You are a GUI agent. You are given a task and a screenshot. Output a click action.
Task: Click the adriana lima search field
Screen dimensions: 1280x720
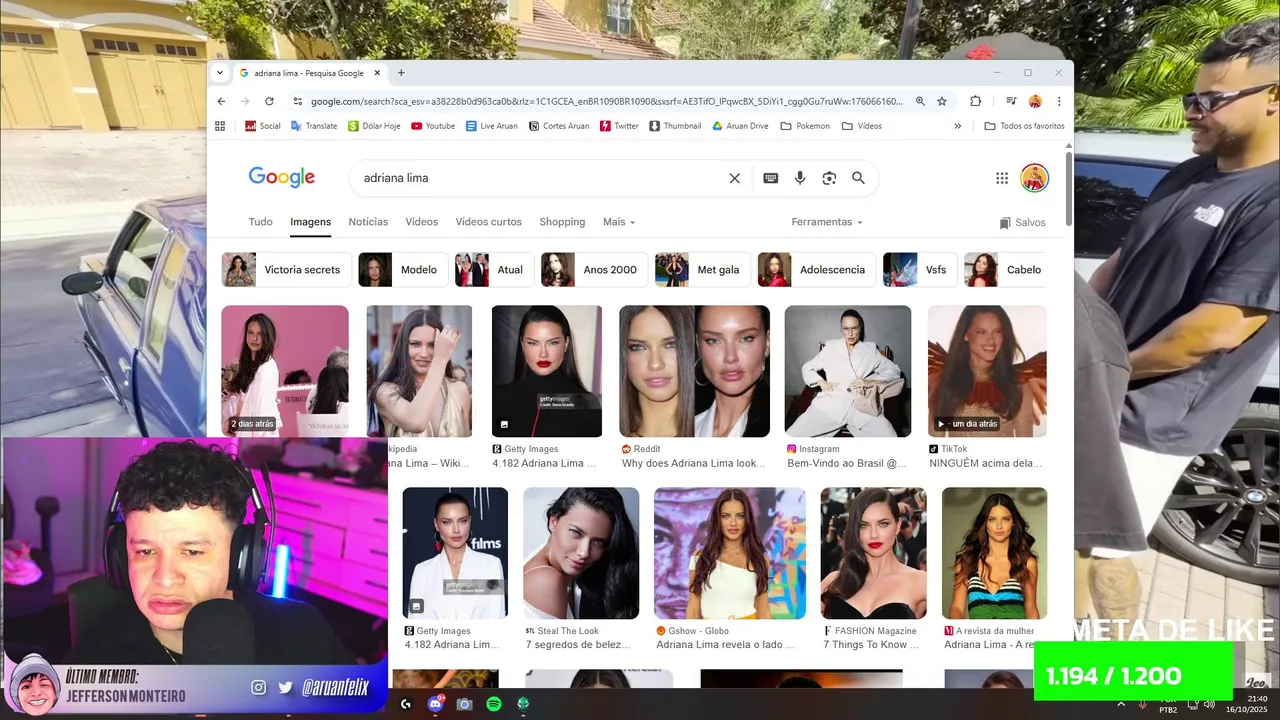click(x=540, y=178)
